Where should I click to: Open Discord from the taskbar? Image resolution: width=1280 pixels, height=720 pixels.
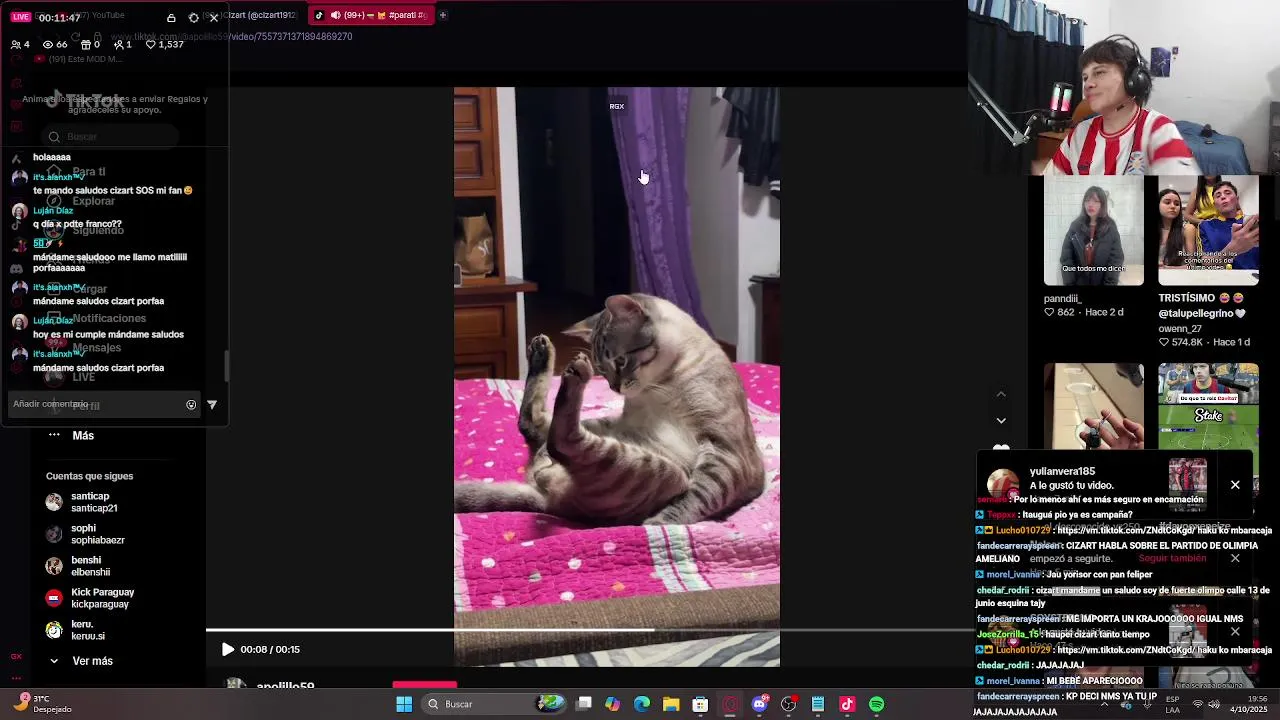click(759, 704)
